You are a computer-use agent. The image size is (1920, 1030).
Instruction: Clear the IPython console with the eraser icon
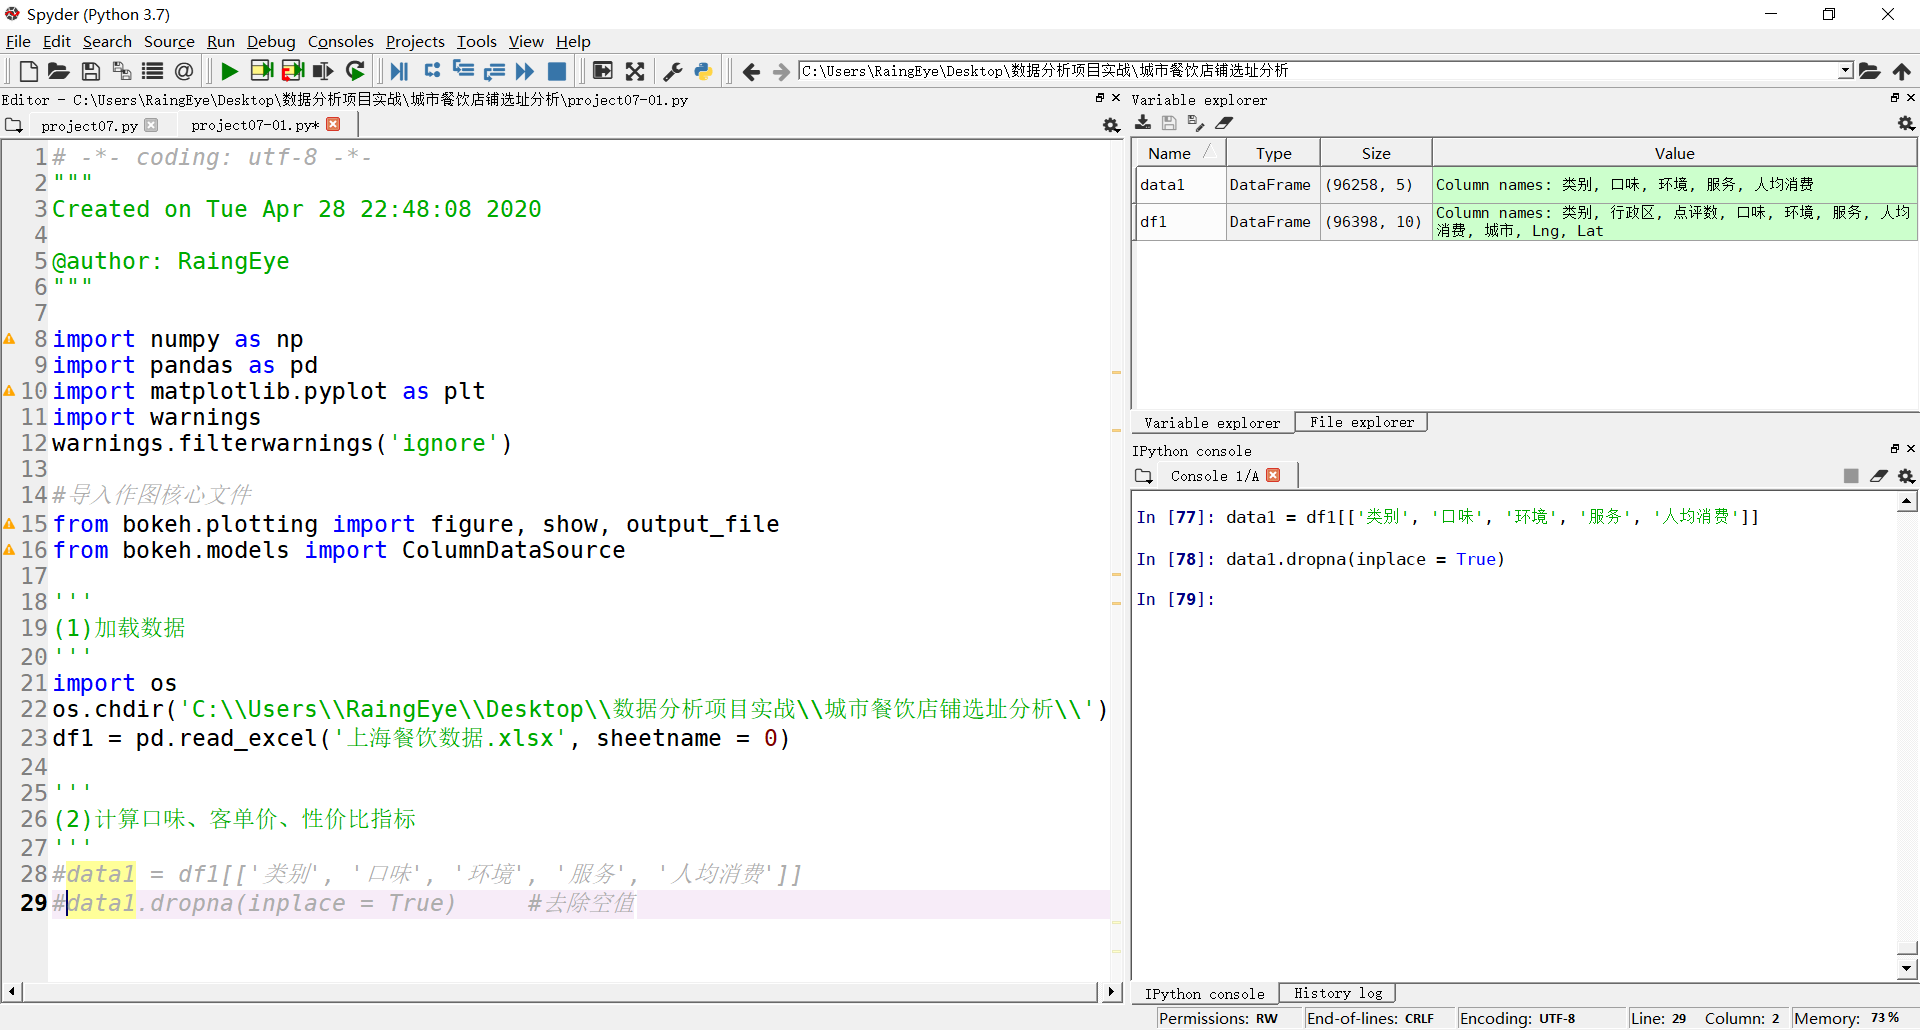[x=1879, y=476]
